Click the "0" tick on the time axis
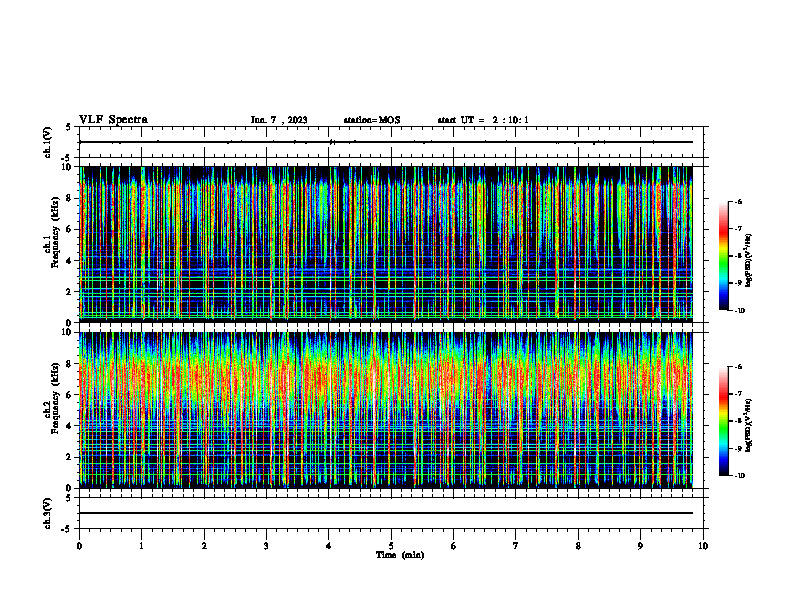792x612 pixels. (79, 546)
